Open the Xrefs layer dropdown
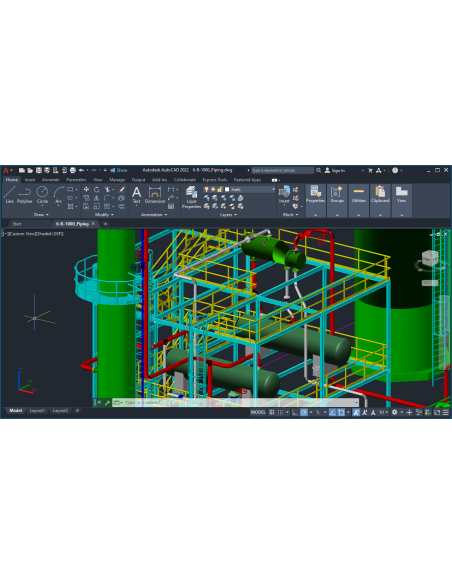 (273, 189)
